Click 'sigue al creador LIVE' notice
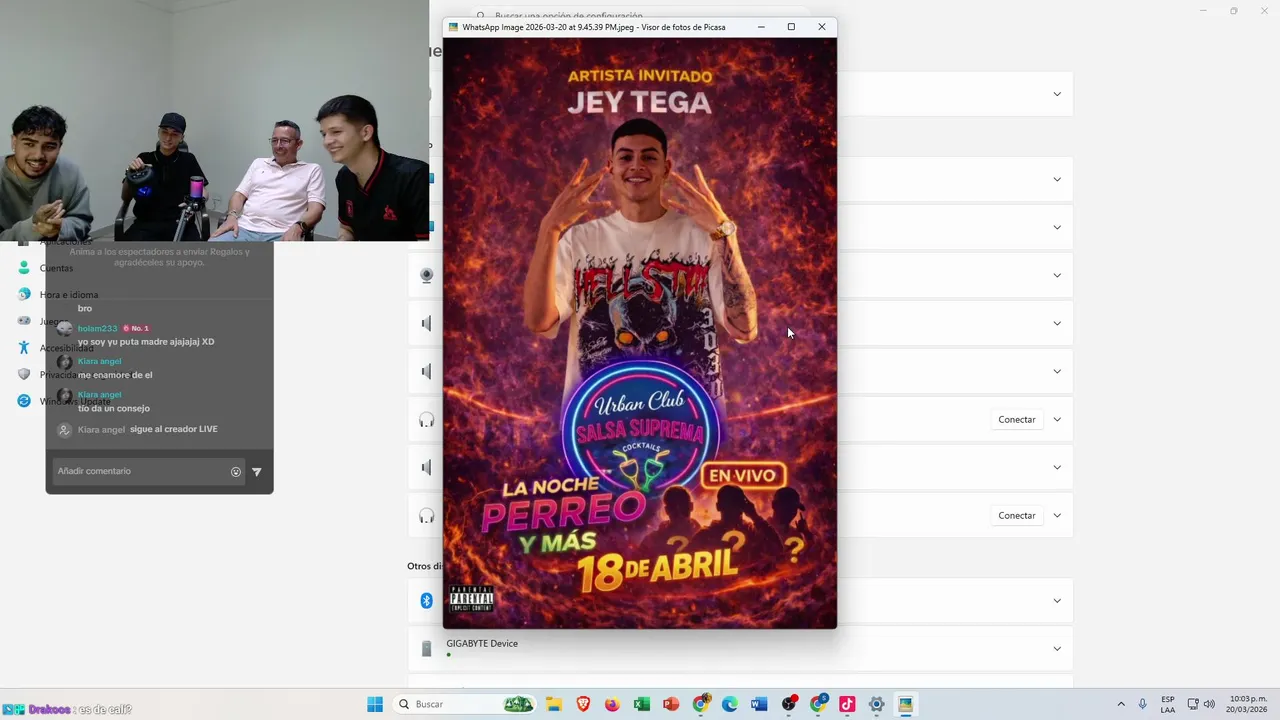 (x=174, y=429)
